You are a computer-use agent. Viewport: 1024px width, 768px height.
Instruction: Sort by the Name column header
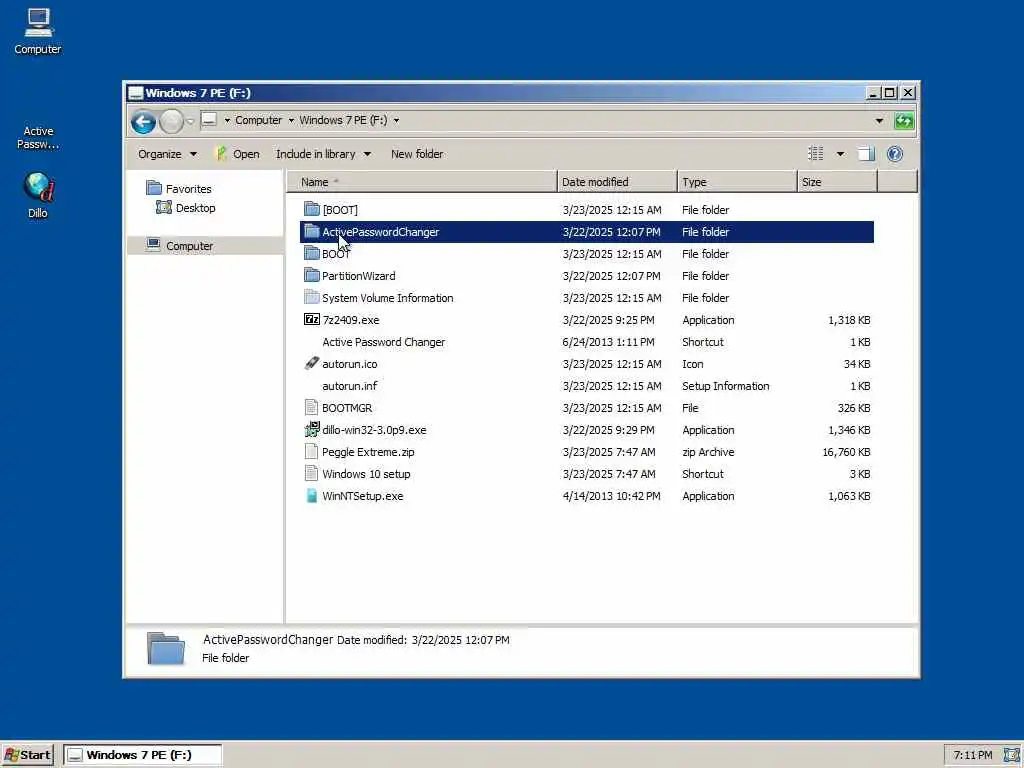[421, 182]
